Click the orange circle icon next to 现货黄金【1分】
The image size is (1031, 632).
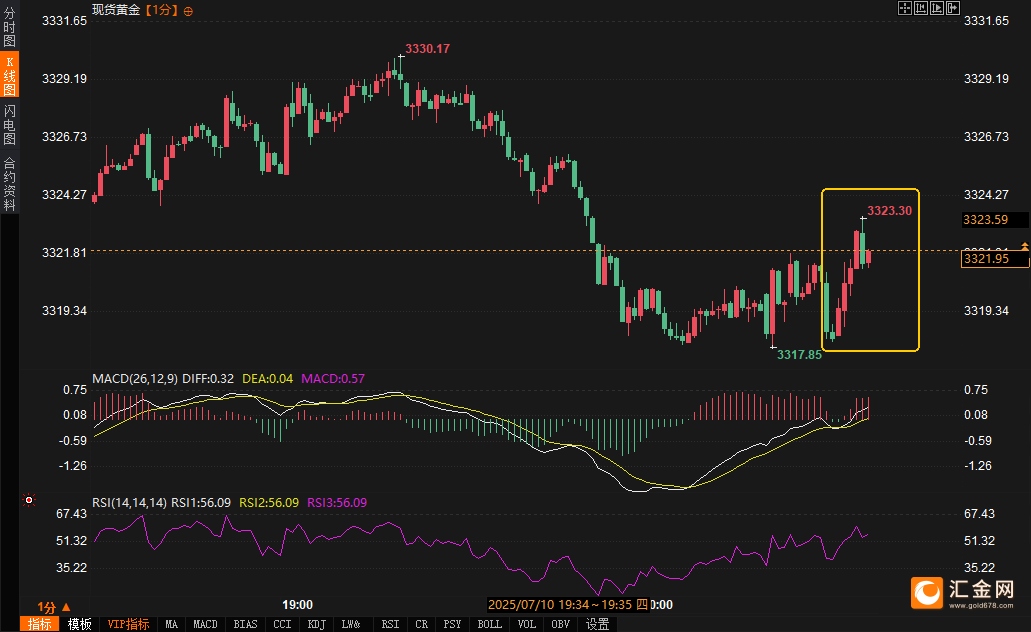tap(189, 11)
